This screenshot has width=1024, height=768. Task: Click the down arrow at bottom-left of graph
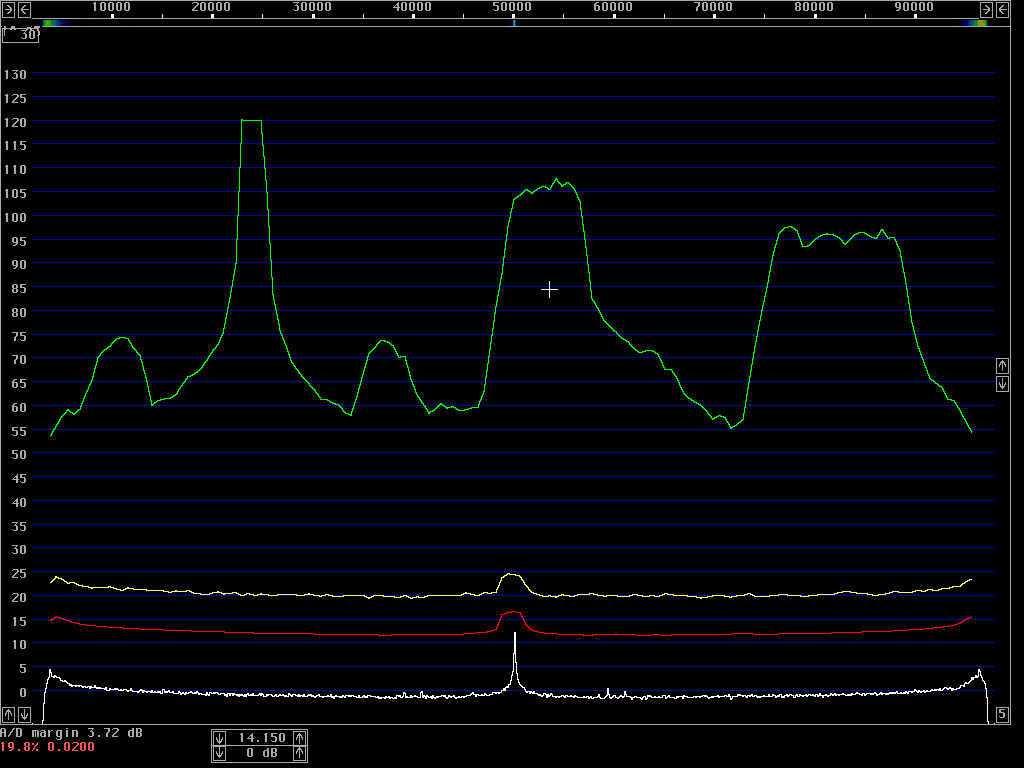tap(24, 714)
